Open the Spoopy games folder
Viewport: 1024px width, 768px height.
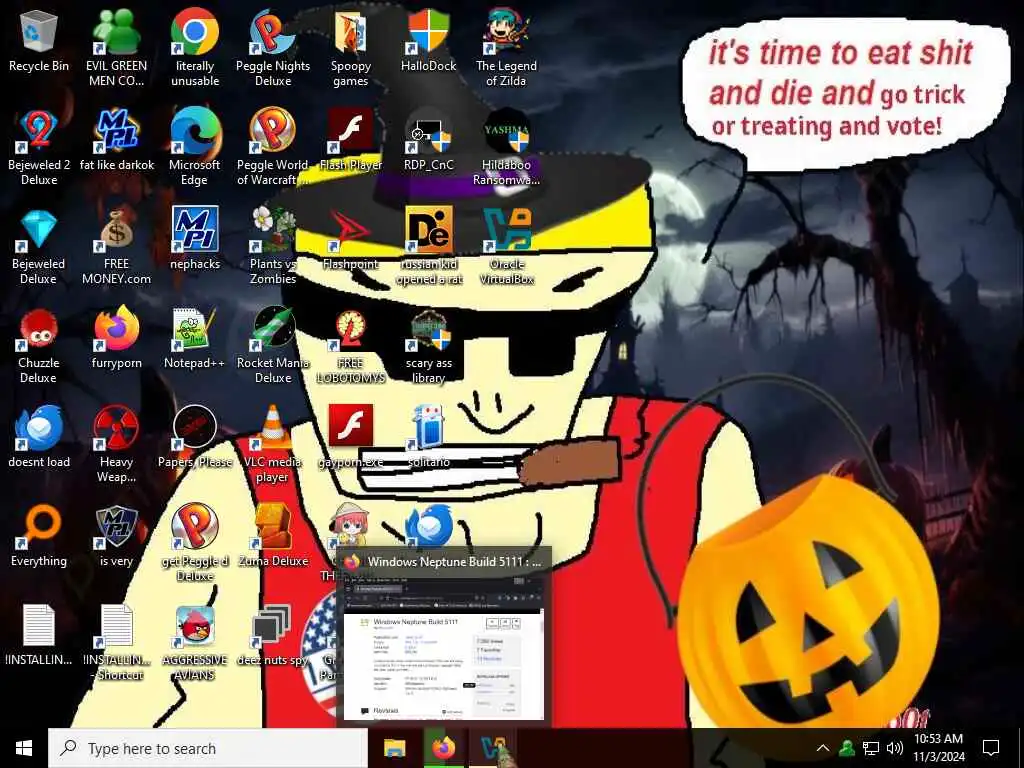click(351, 33)
